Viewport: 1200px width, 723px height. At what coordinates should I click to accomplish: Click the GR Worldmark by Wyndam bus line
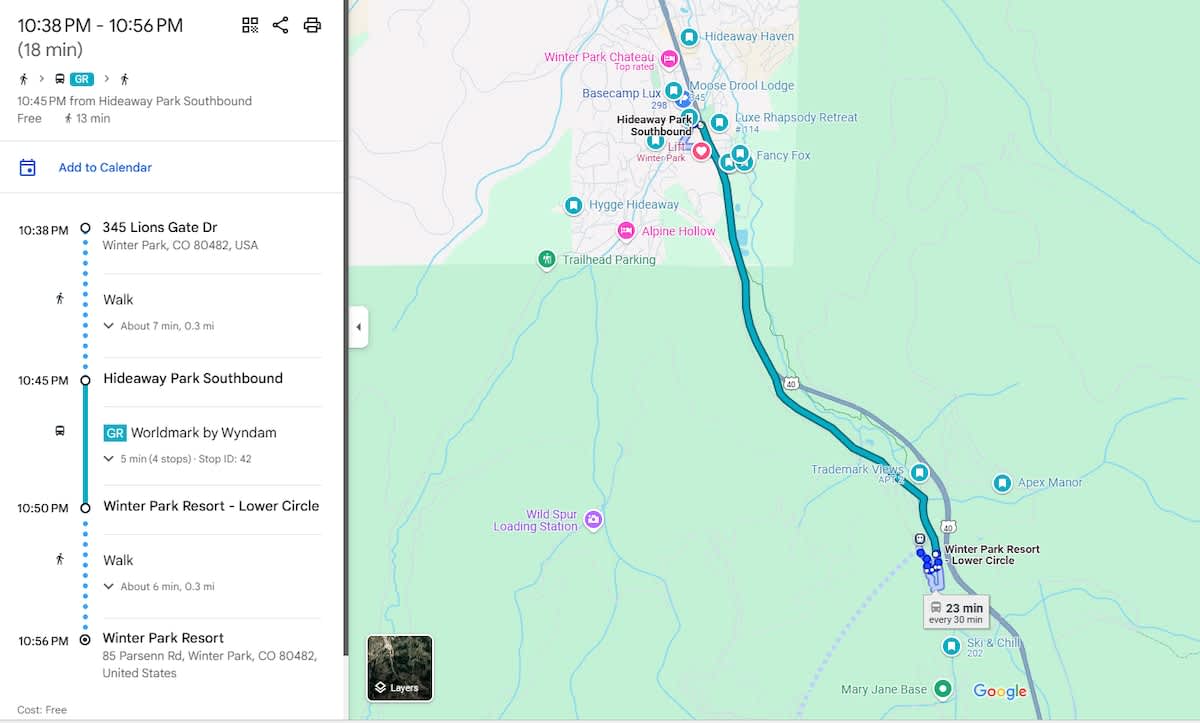[x=190, y=433]
